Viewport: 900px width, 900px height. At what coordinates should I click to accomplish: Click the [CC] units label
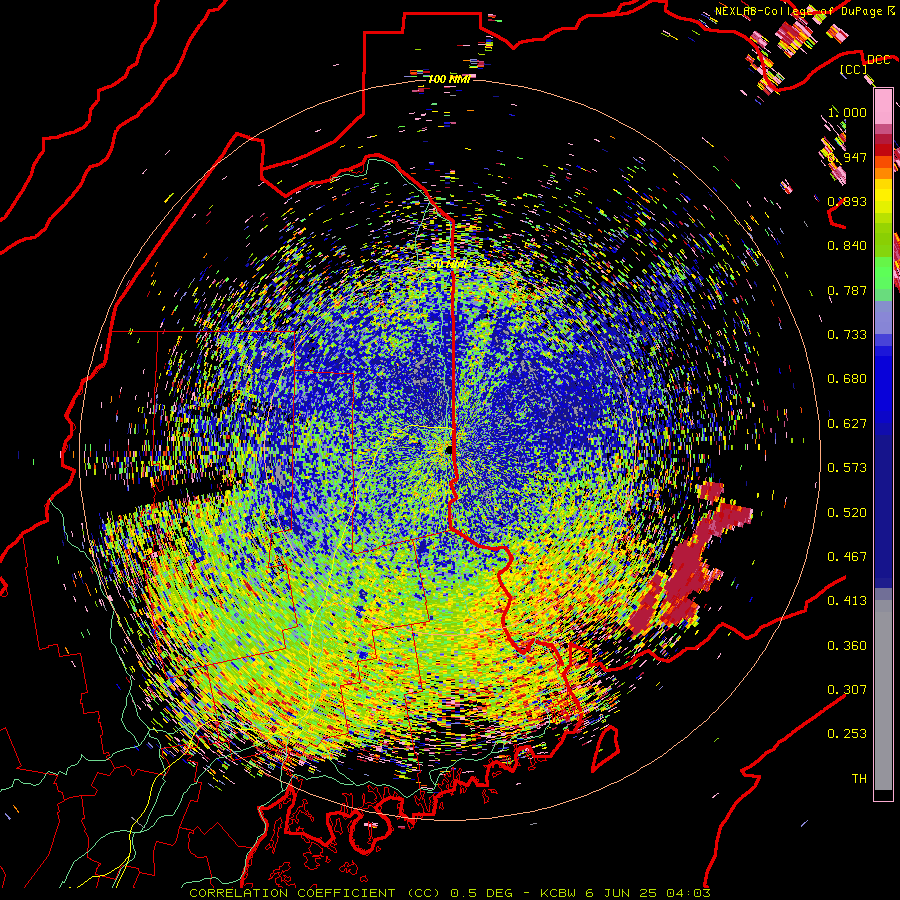[853, 69]
